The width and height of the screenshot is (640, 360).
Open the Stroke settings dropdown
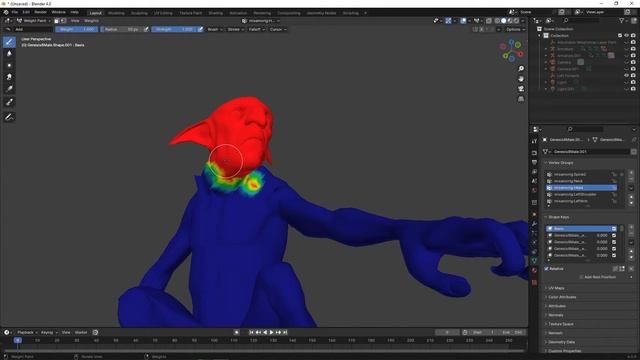click(x=235, y=29)
